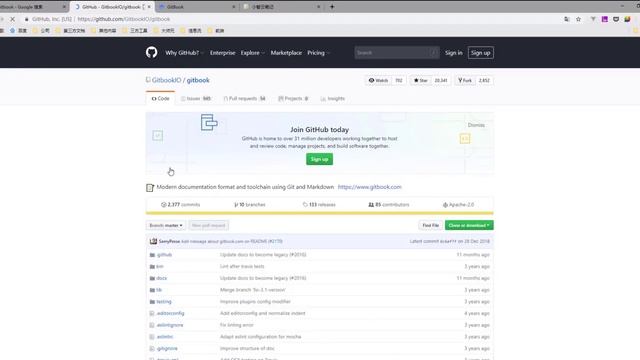Open the Branch: master dropdown

pyautogui.click(x=166, y=225)
